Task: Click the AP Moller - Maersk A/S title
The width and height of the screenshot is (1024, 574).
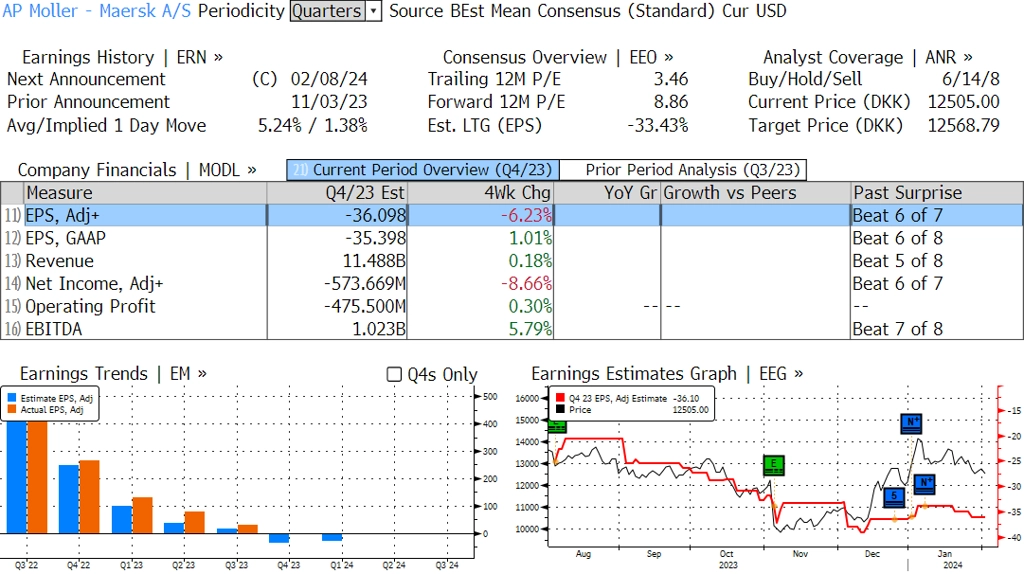Action: 97,11
